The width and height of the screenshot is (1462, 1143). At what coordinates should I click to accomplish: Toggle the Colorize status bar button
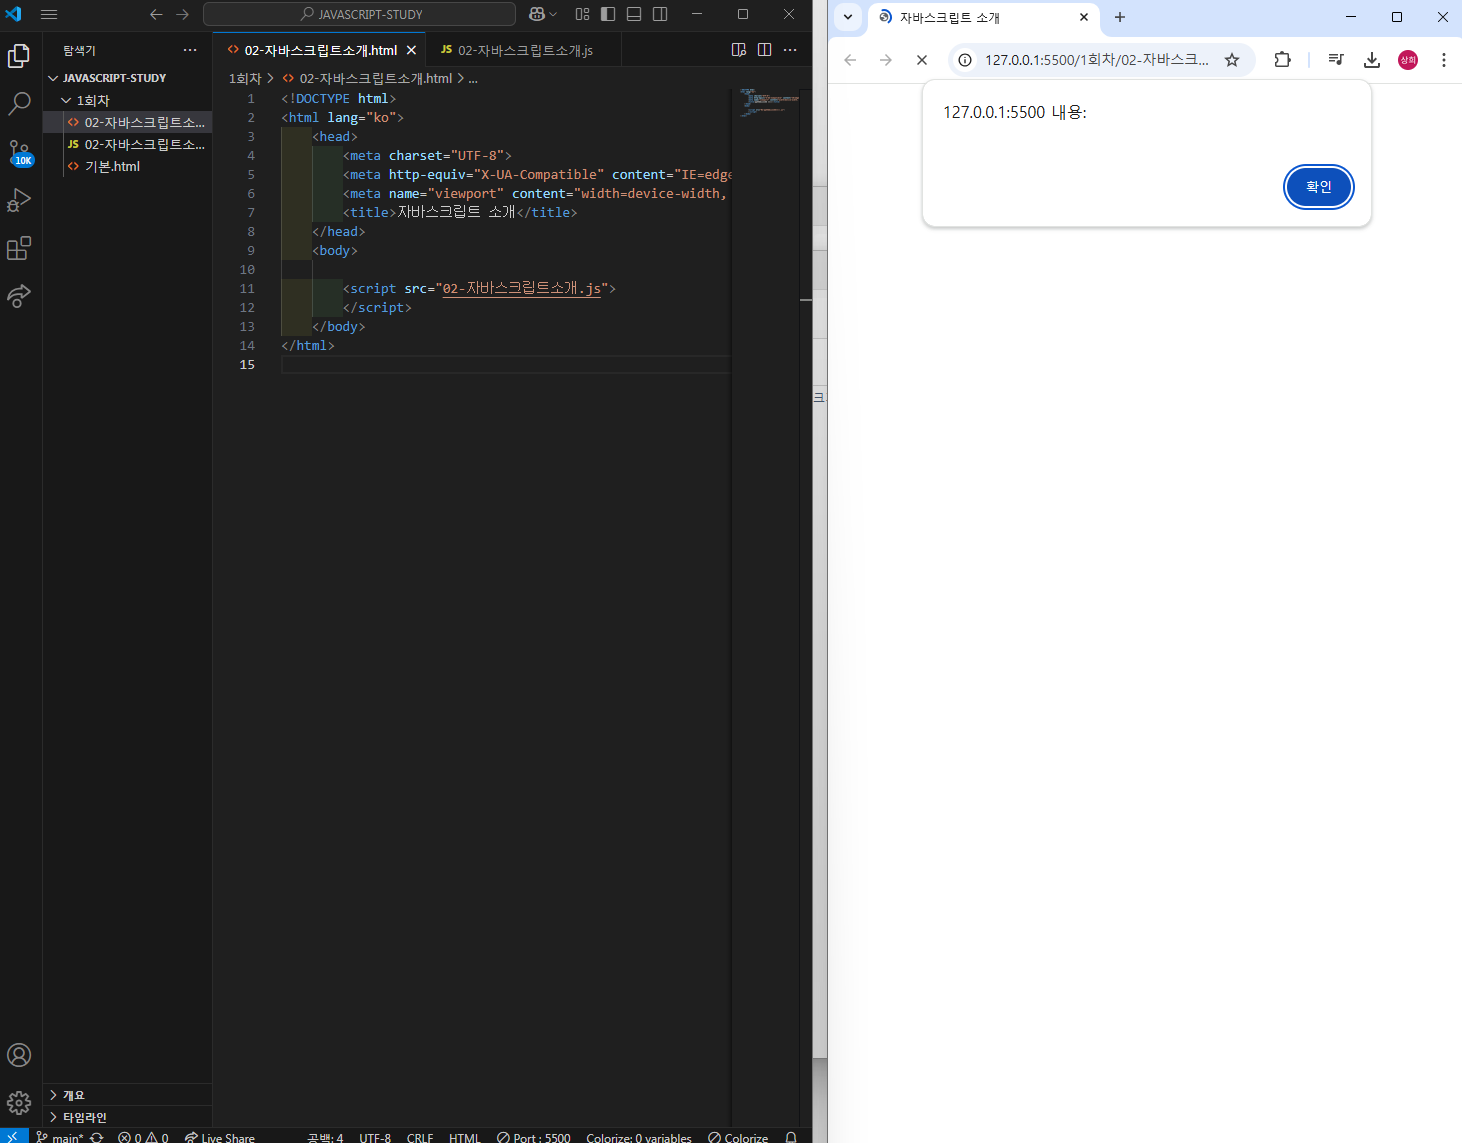(x=738, y=1137)
